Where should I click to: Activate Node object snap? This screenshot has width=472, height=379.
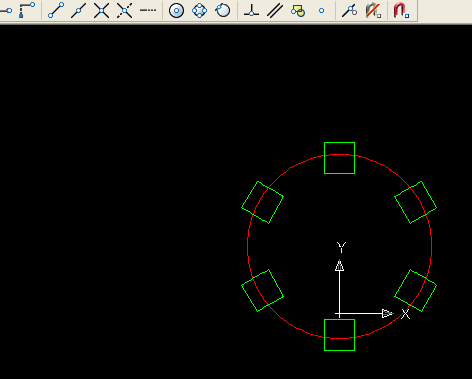[x=321, y=11]
